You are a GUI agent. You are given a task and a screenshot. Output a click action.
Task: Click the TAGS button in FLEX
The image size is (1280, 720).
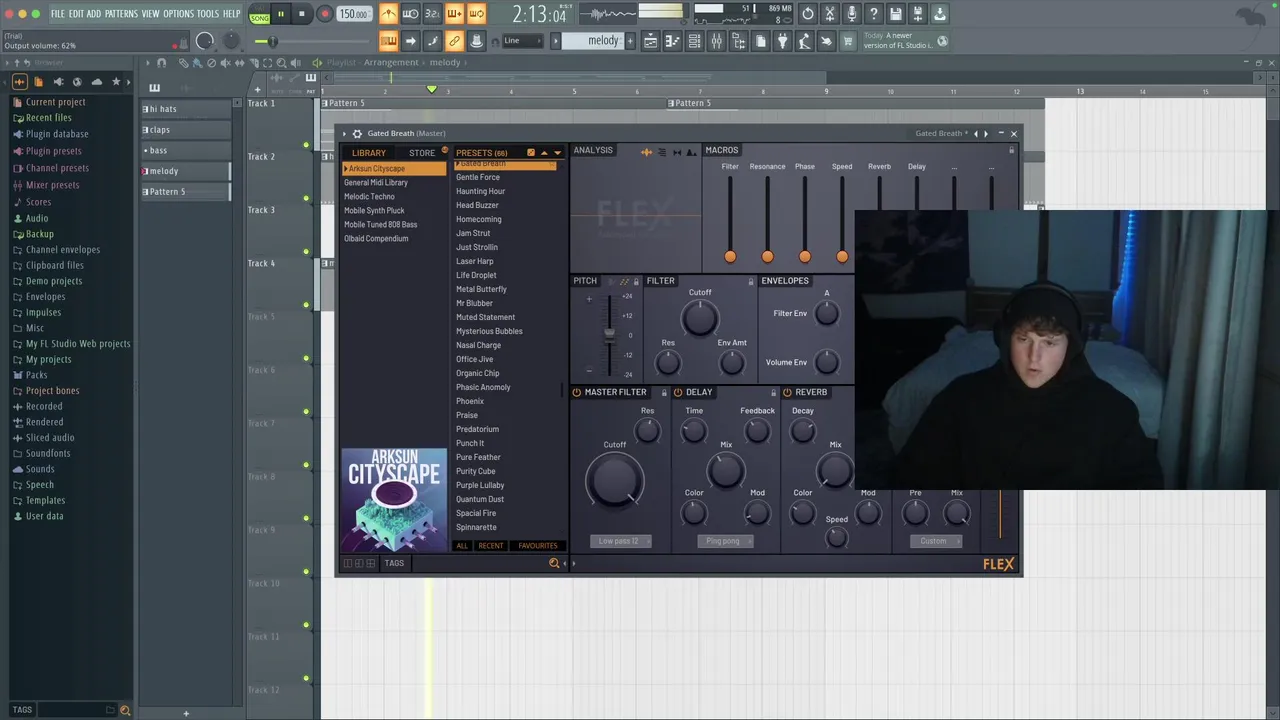[x=394, y=563]
